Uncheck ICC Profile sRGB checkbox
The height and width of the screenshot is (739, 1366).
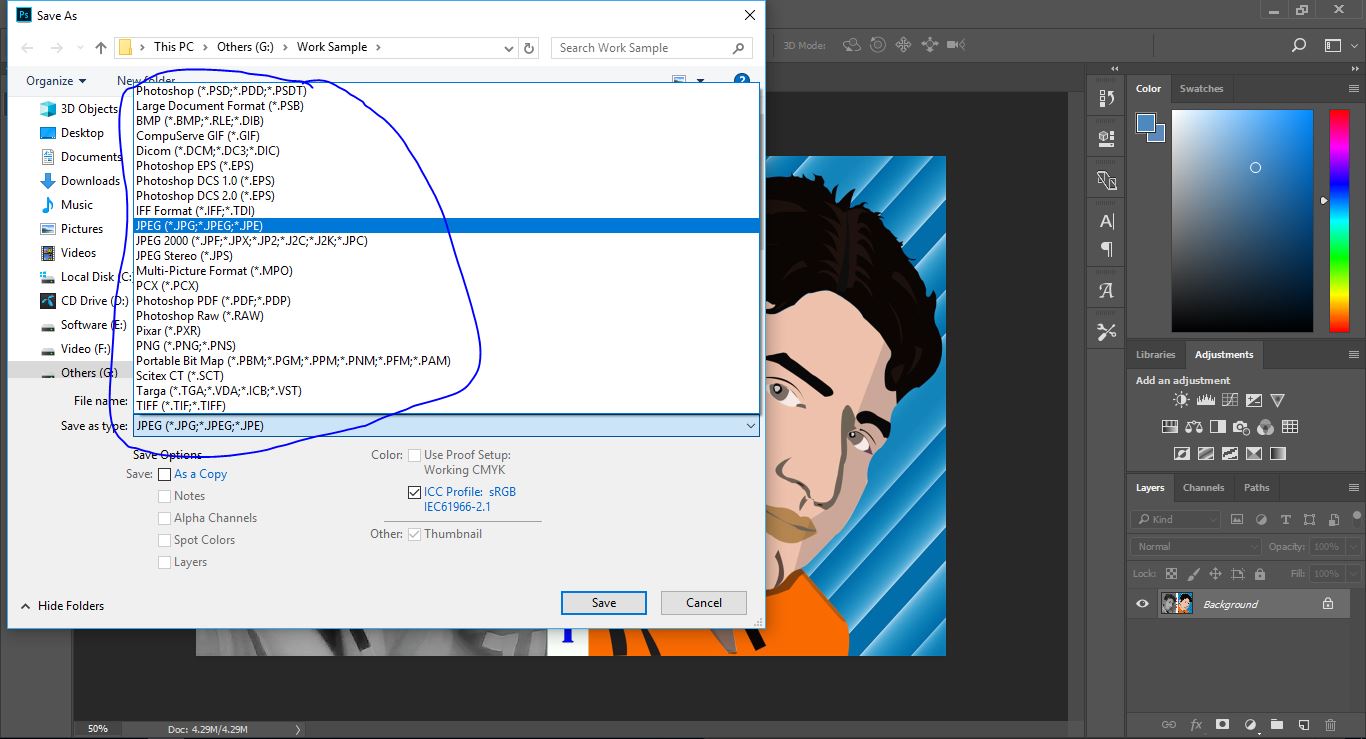point(414,492)
